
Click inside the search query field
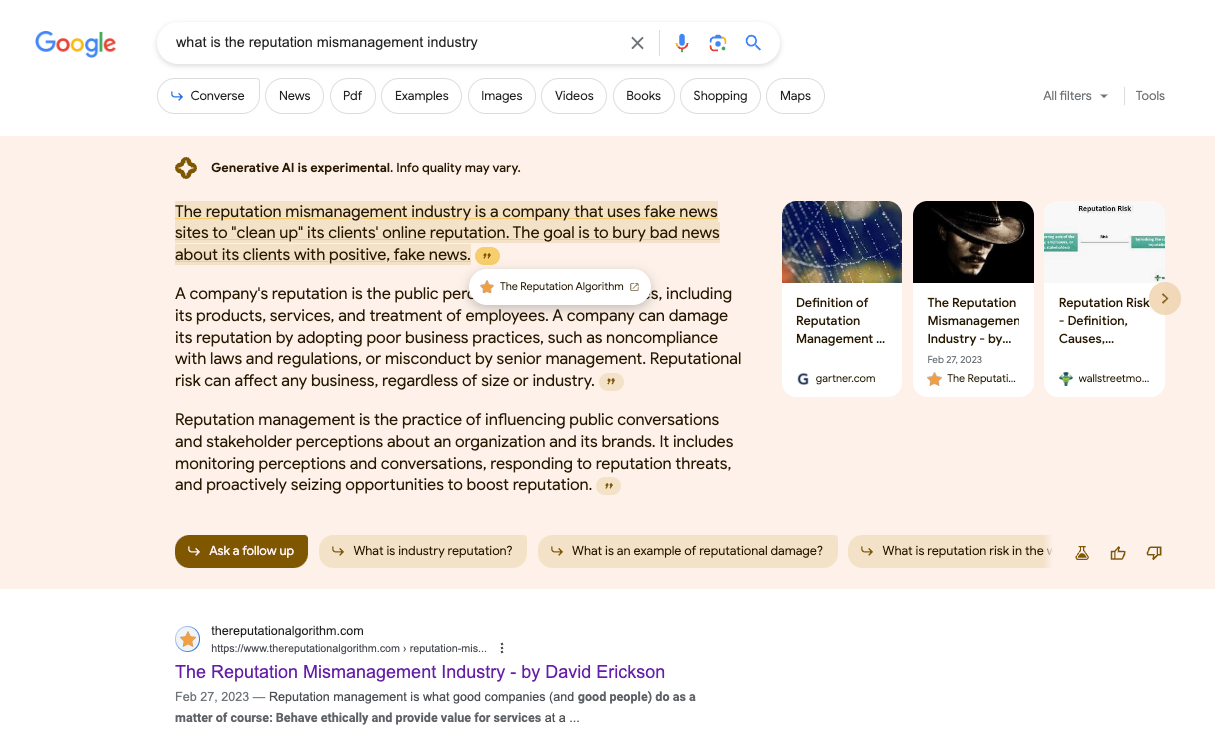pos(395,43)
